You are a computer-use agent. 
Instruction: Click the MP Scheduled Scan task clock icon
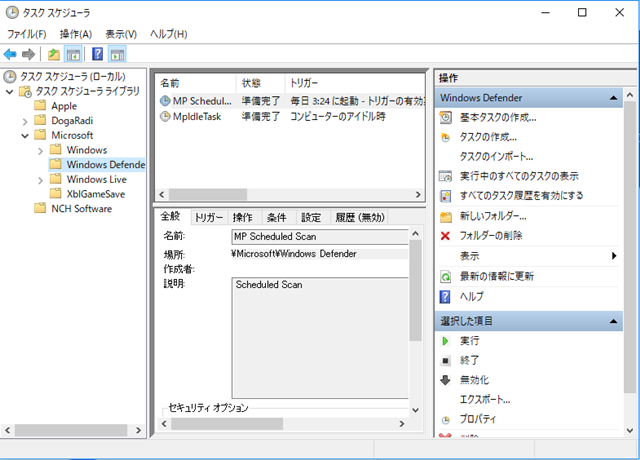click(x=165, y=101)
